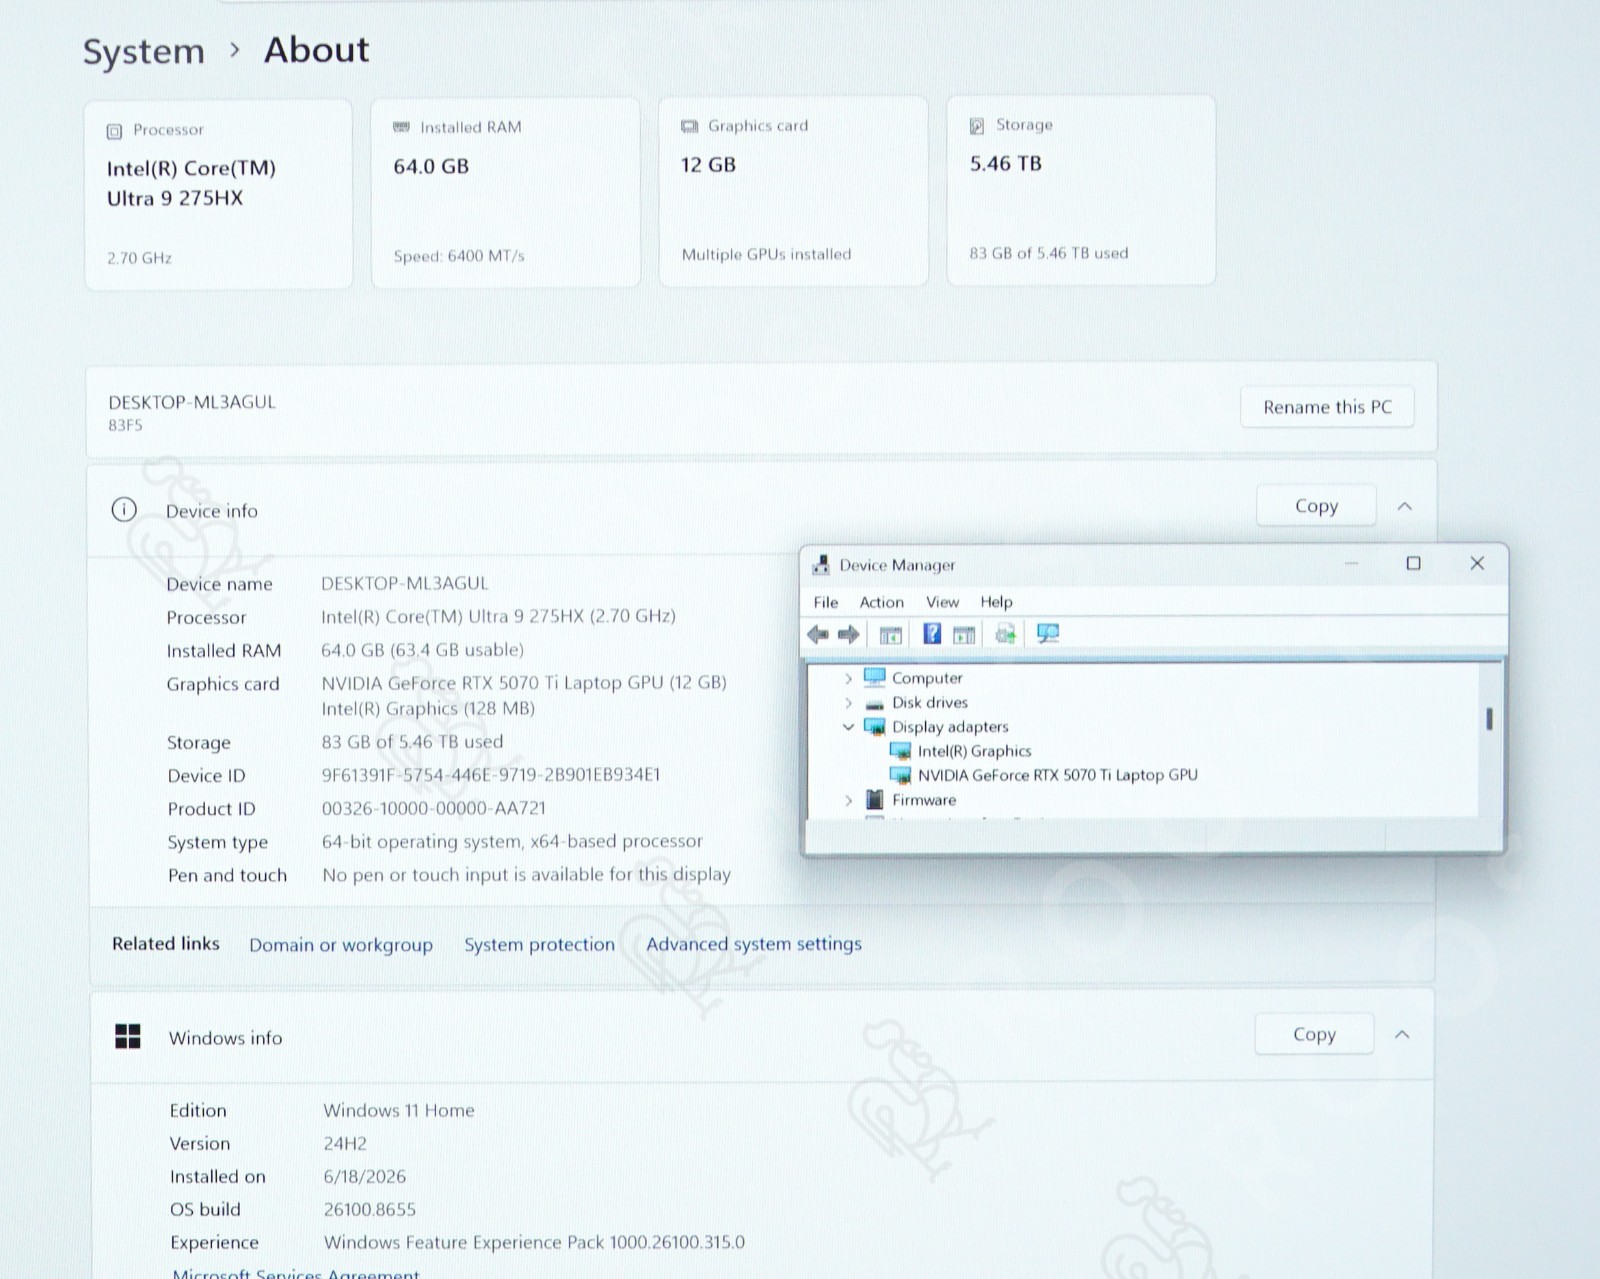Click the "64-bit operating system, x64-based processor" value
Viewport: 1600px width, 1279px height.
512,842
